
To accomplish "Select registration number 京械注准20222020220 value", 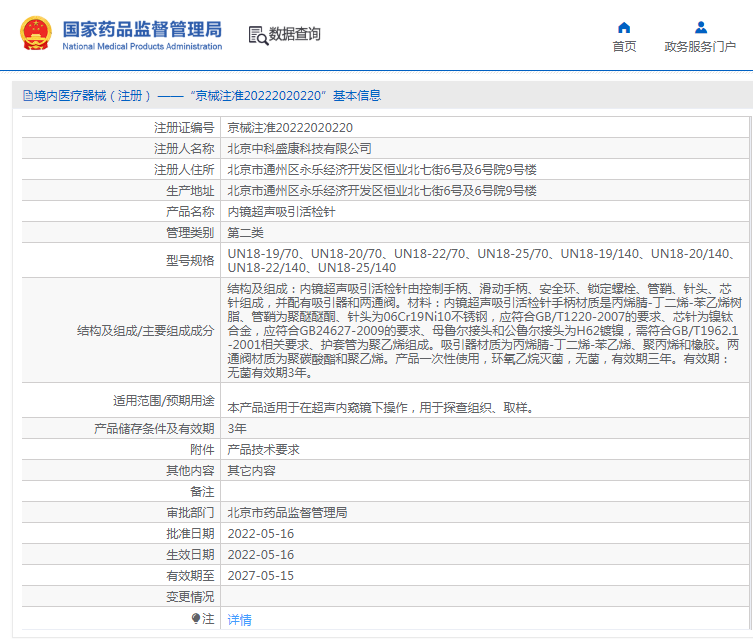I will pyautogui.click(x=290, y=128).
